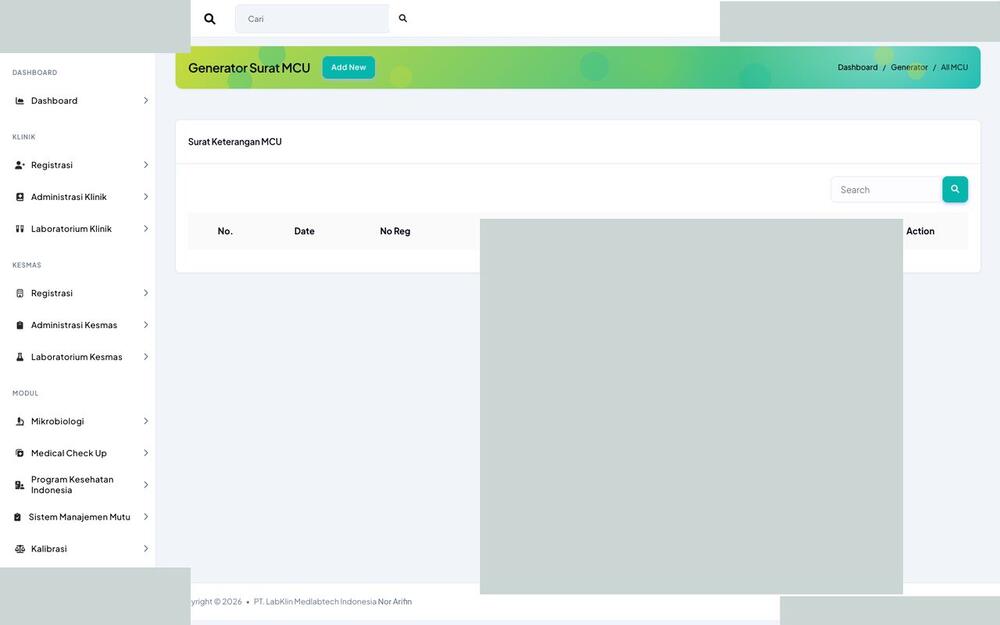Click the large magnifier icon in top bar
The image size is (1000, 625).
[210, 19]
